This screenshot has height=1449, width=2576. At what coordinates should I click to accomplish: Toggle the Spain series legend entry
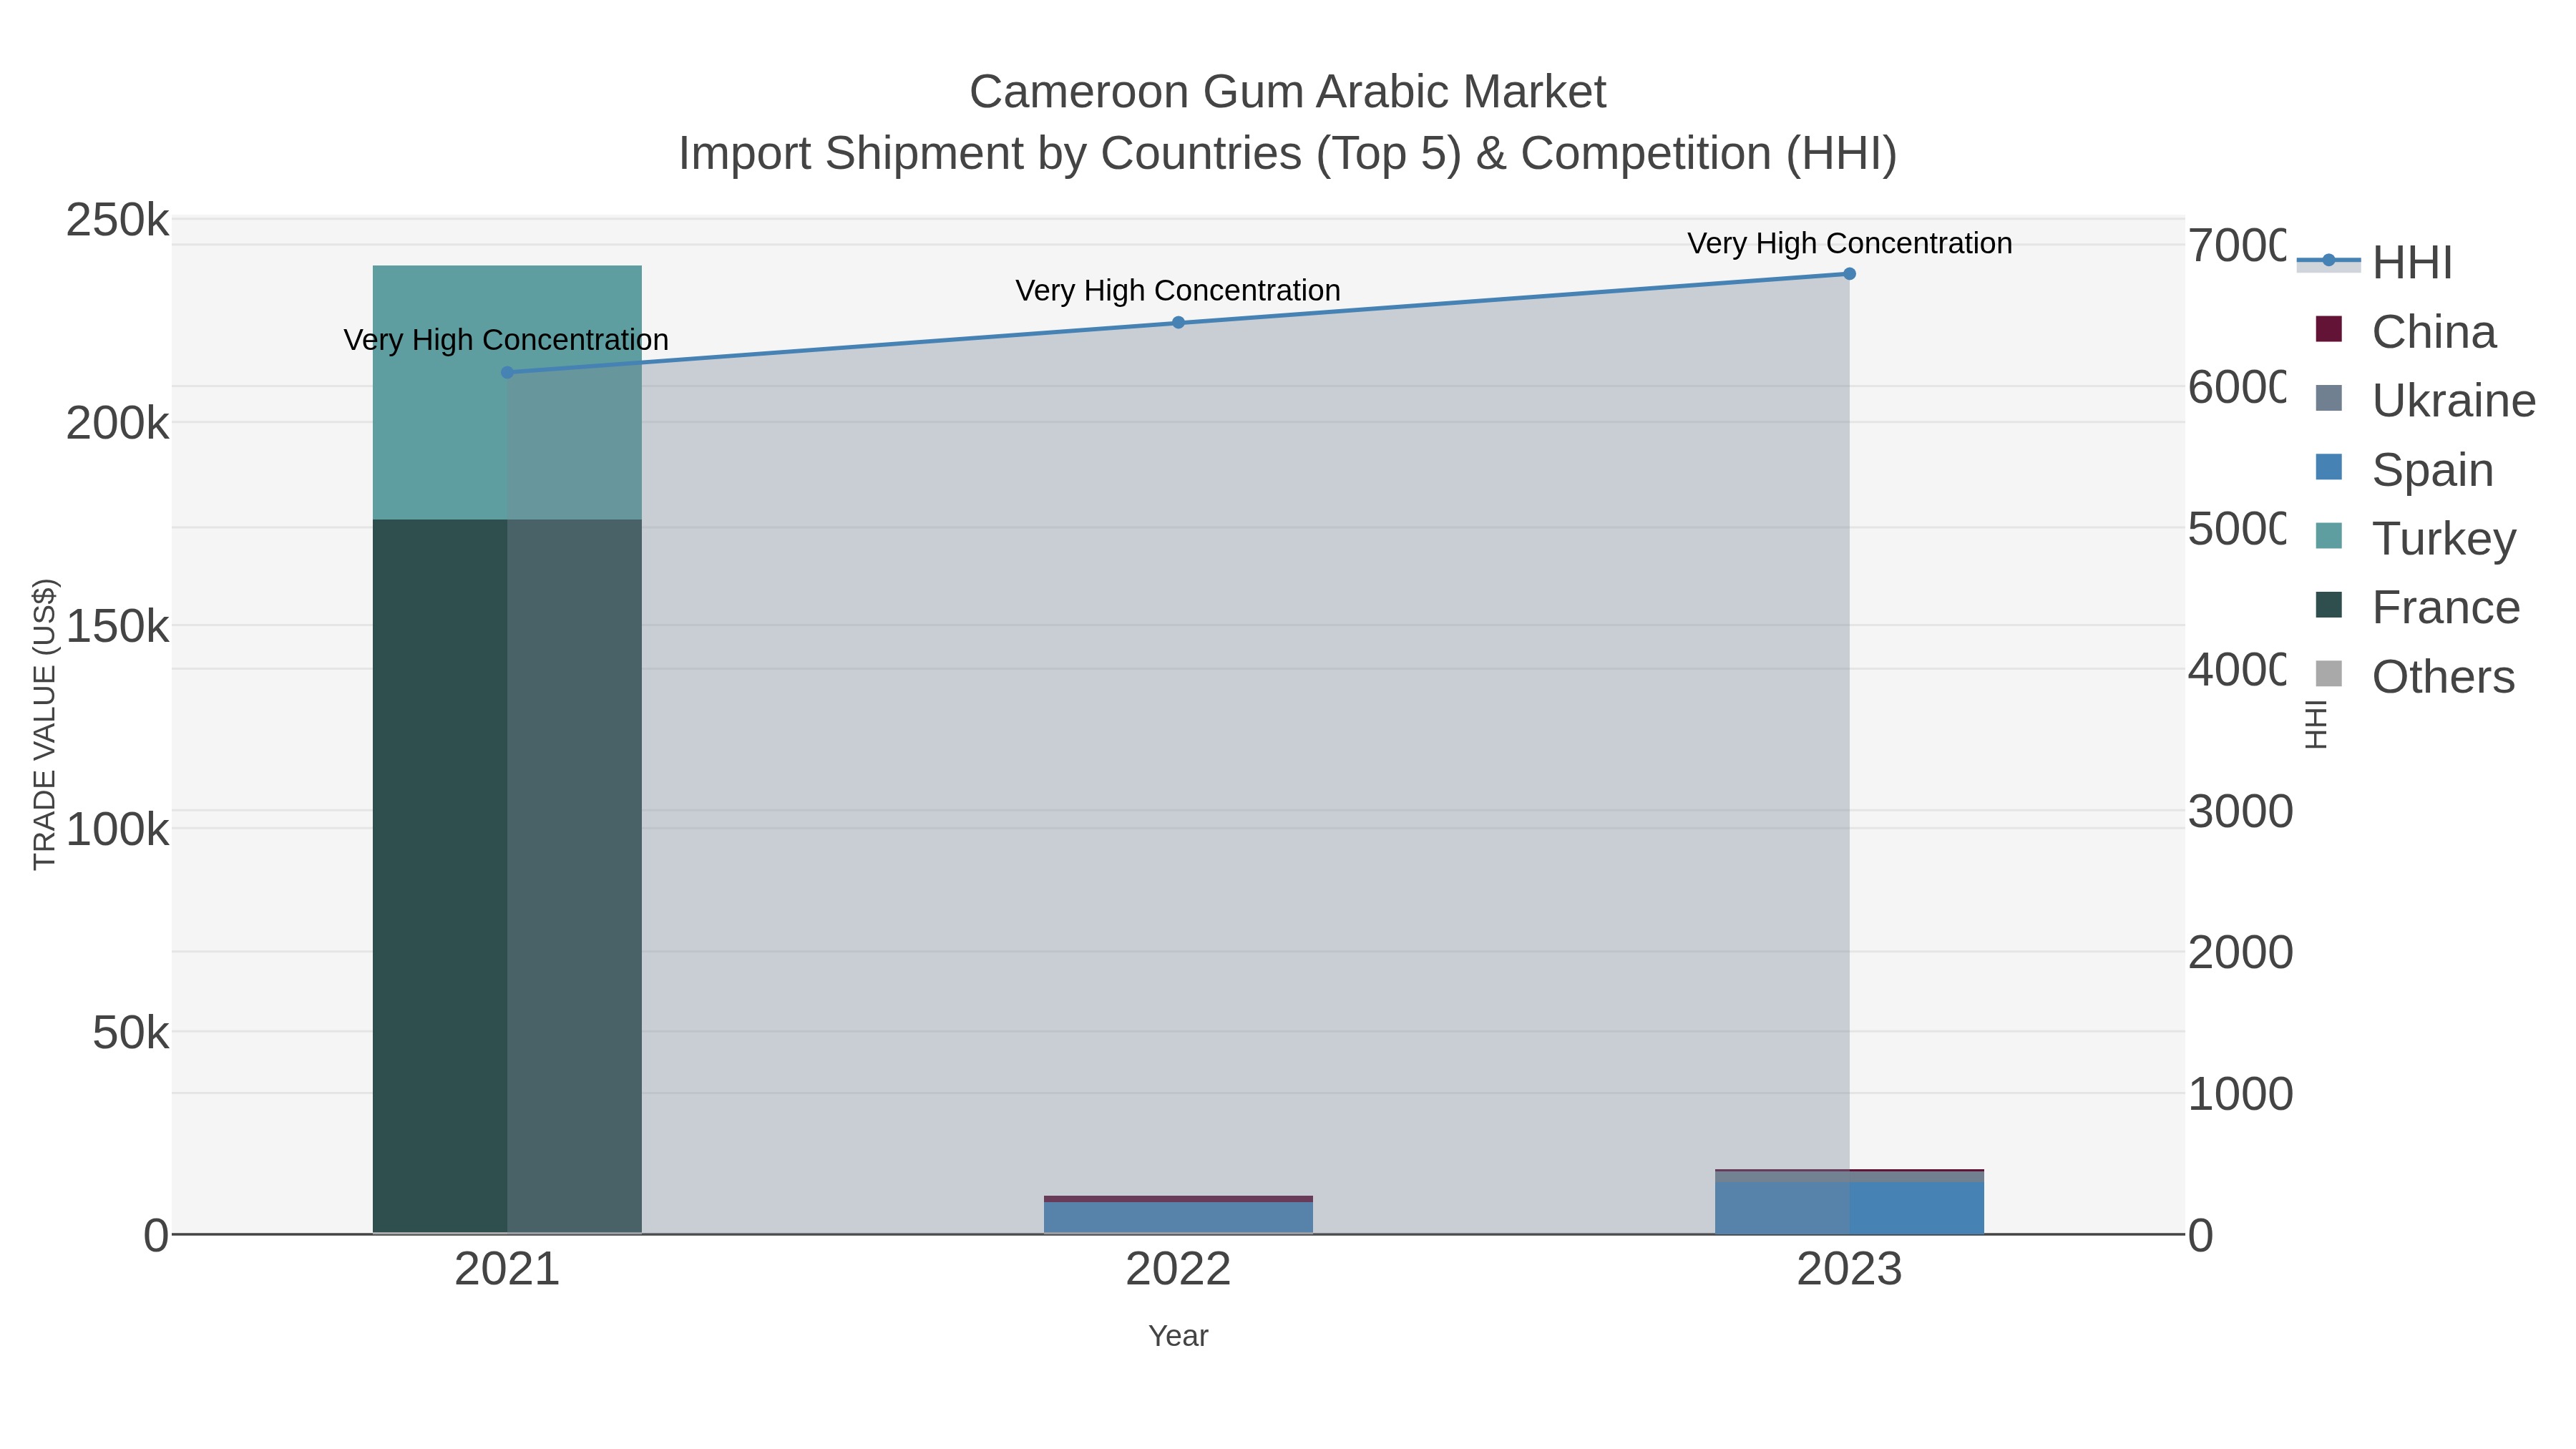point(2404,469)
